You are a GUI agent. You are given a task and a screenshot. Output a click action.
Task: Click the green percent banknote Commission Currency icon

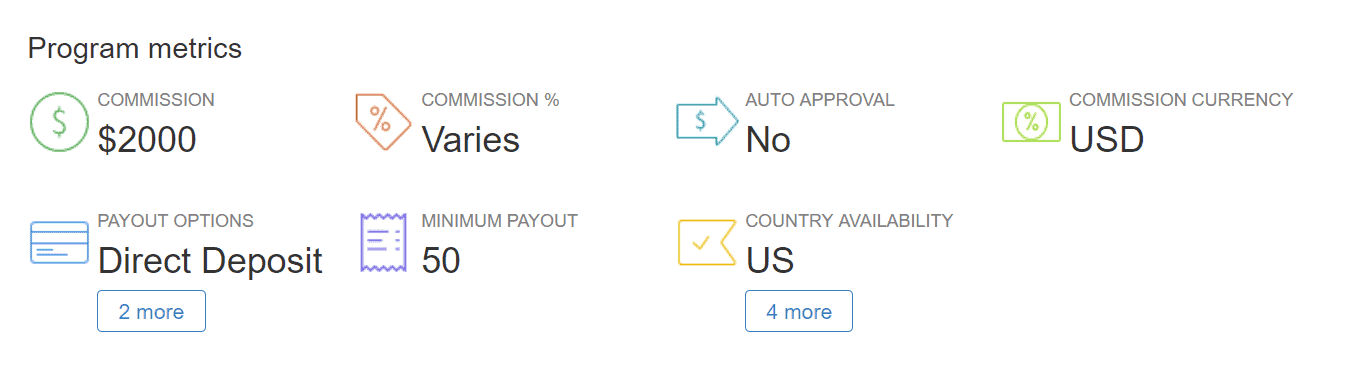[1031, 121]
